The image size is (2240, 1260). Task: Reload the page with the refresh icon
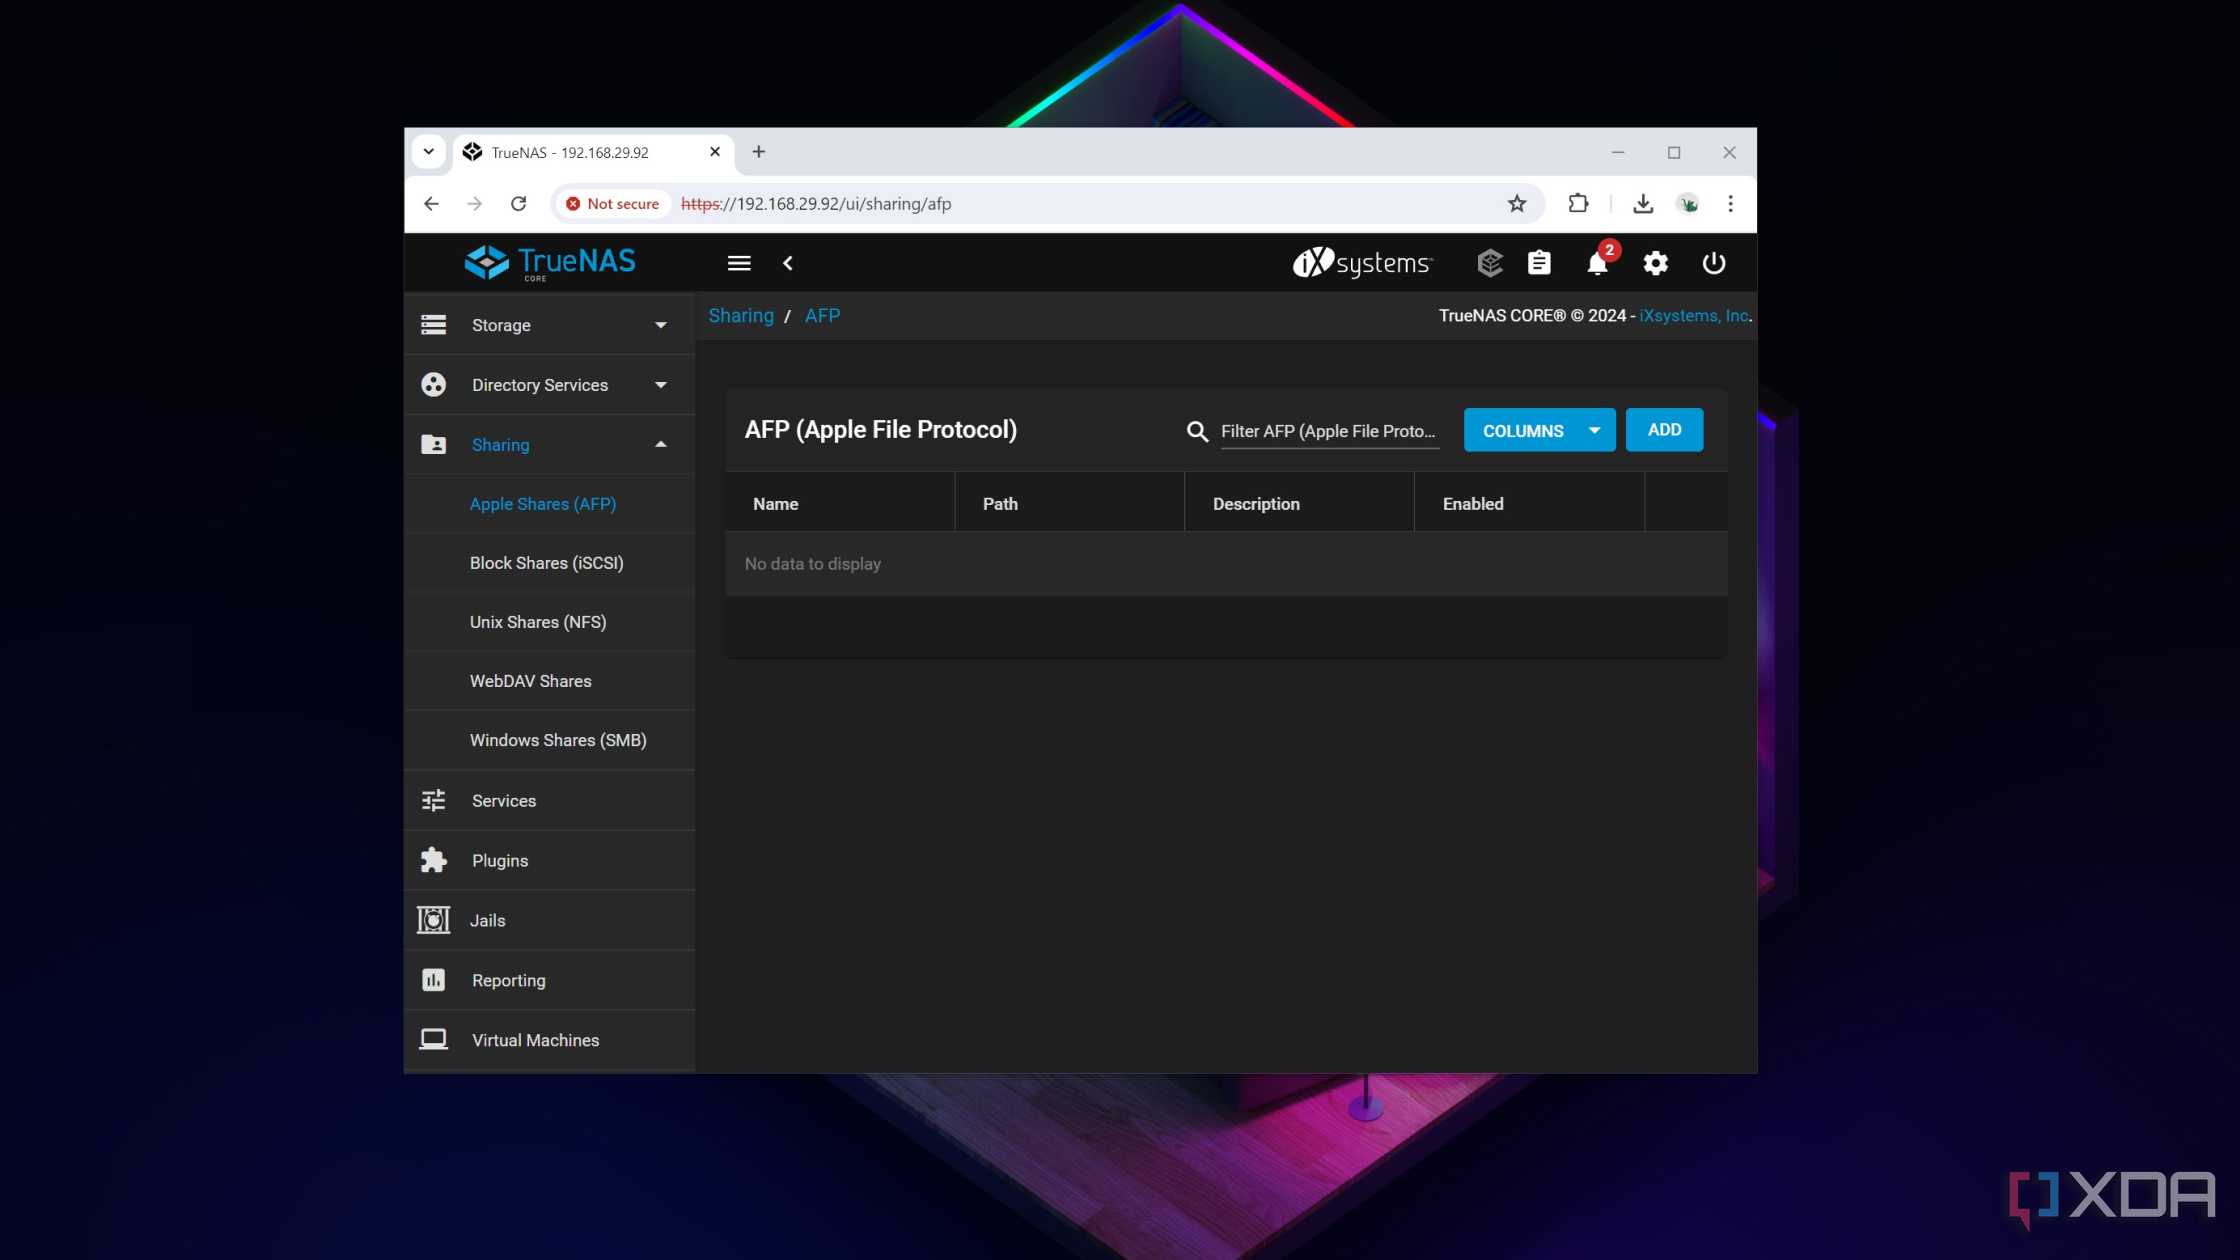pos(518,204)
